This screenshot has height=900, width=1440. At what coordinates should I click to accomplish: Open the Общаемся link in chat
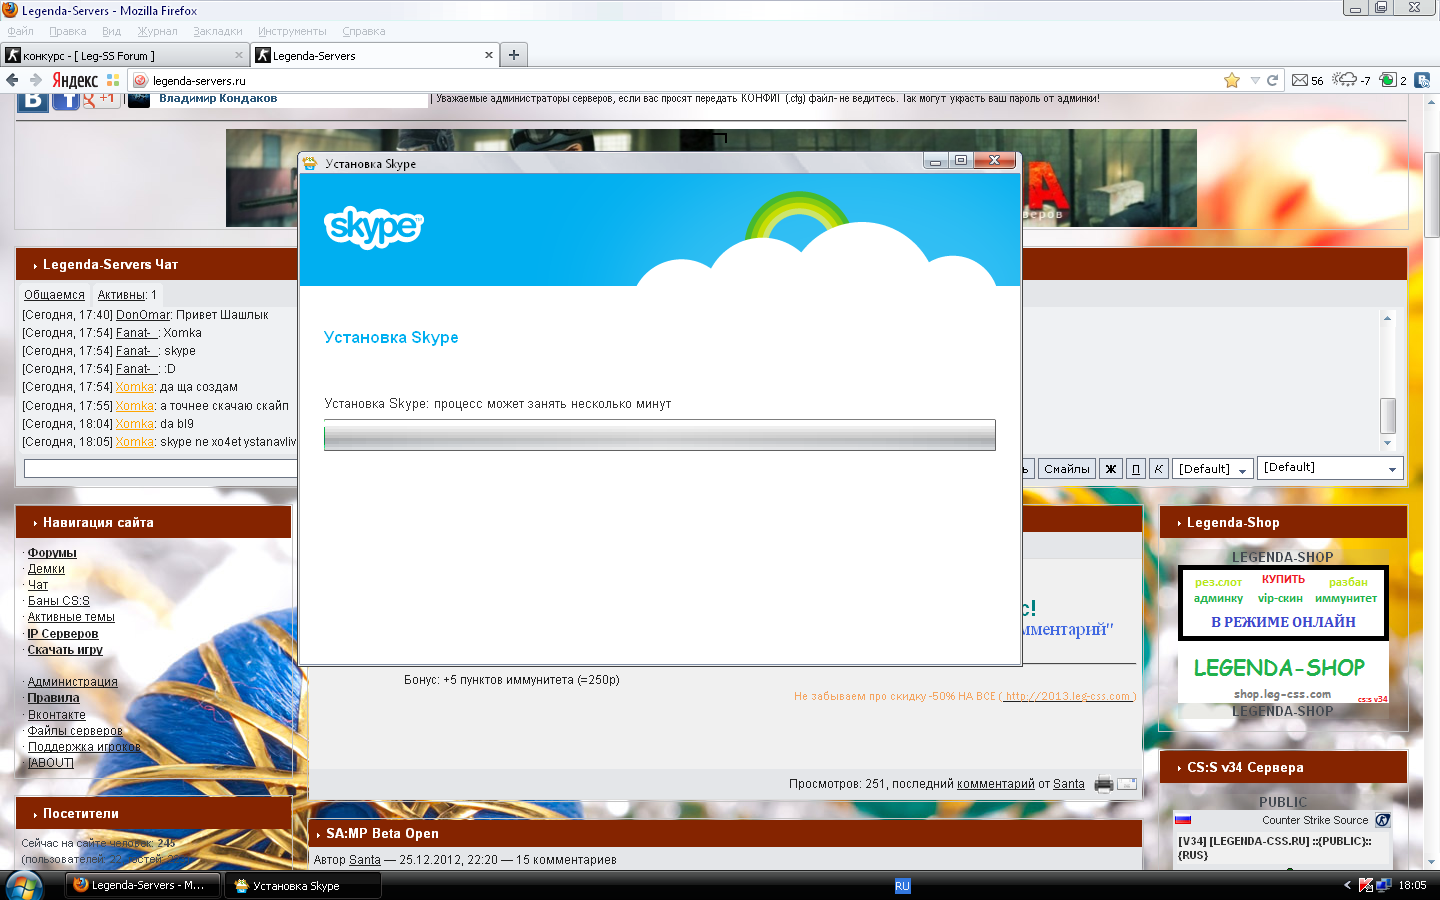point(54,295)
